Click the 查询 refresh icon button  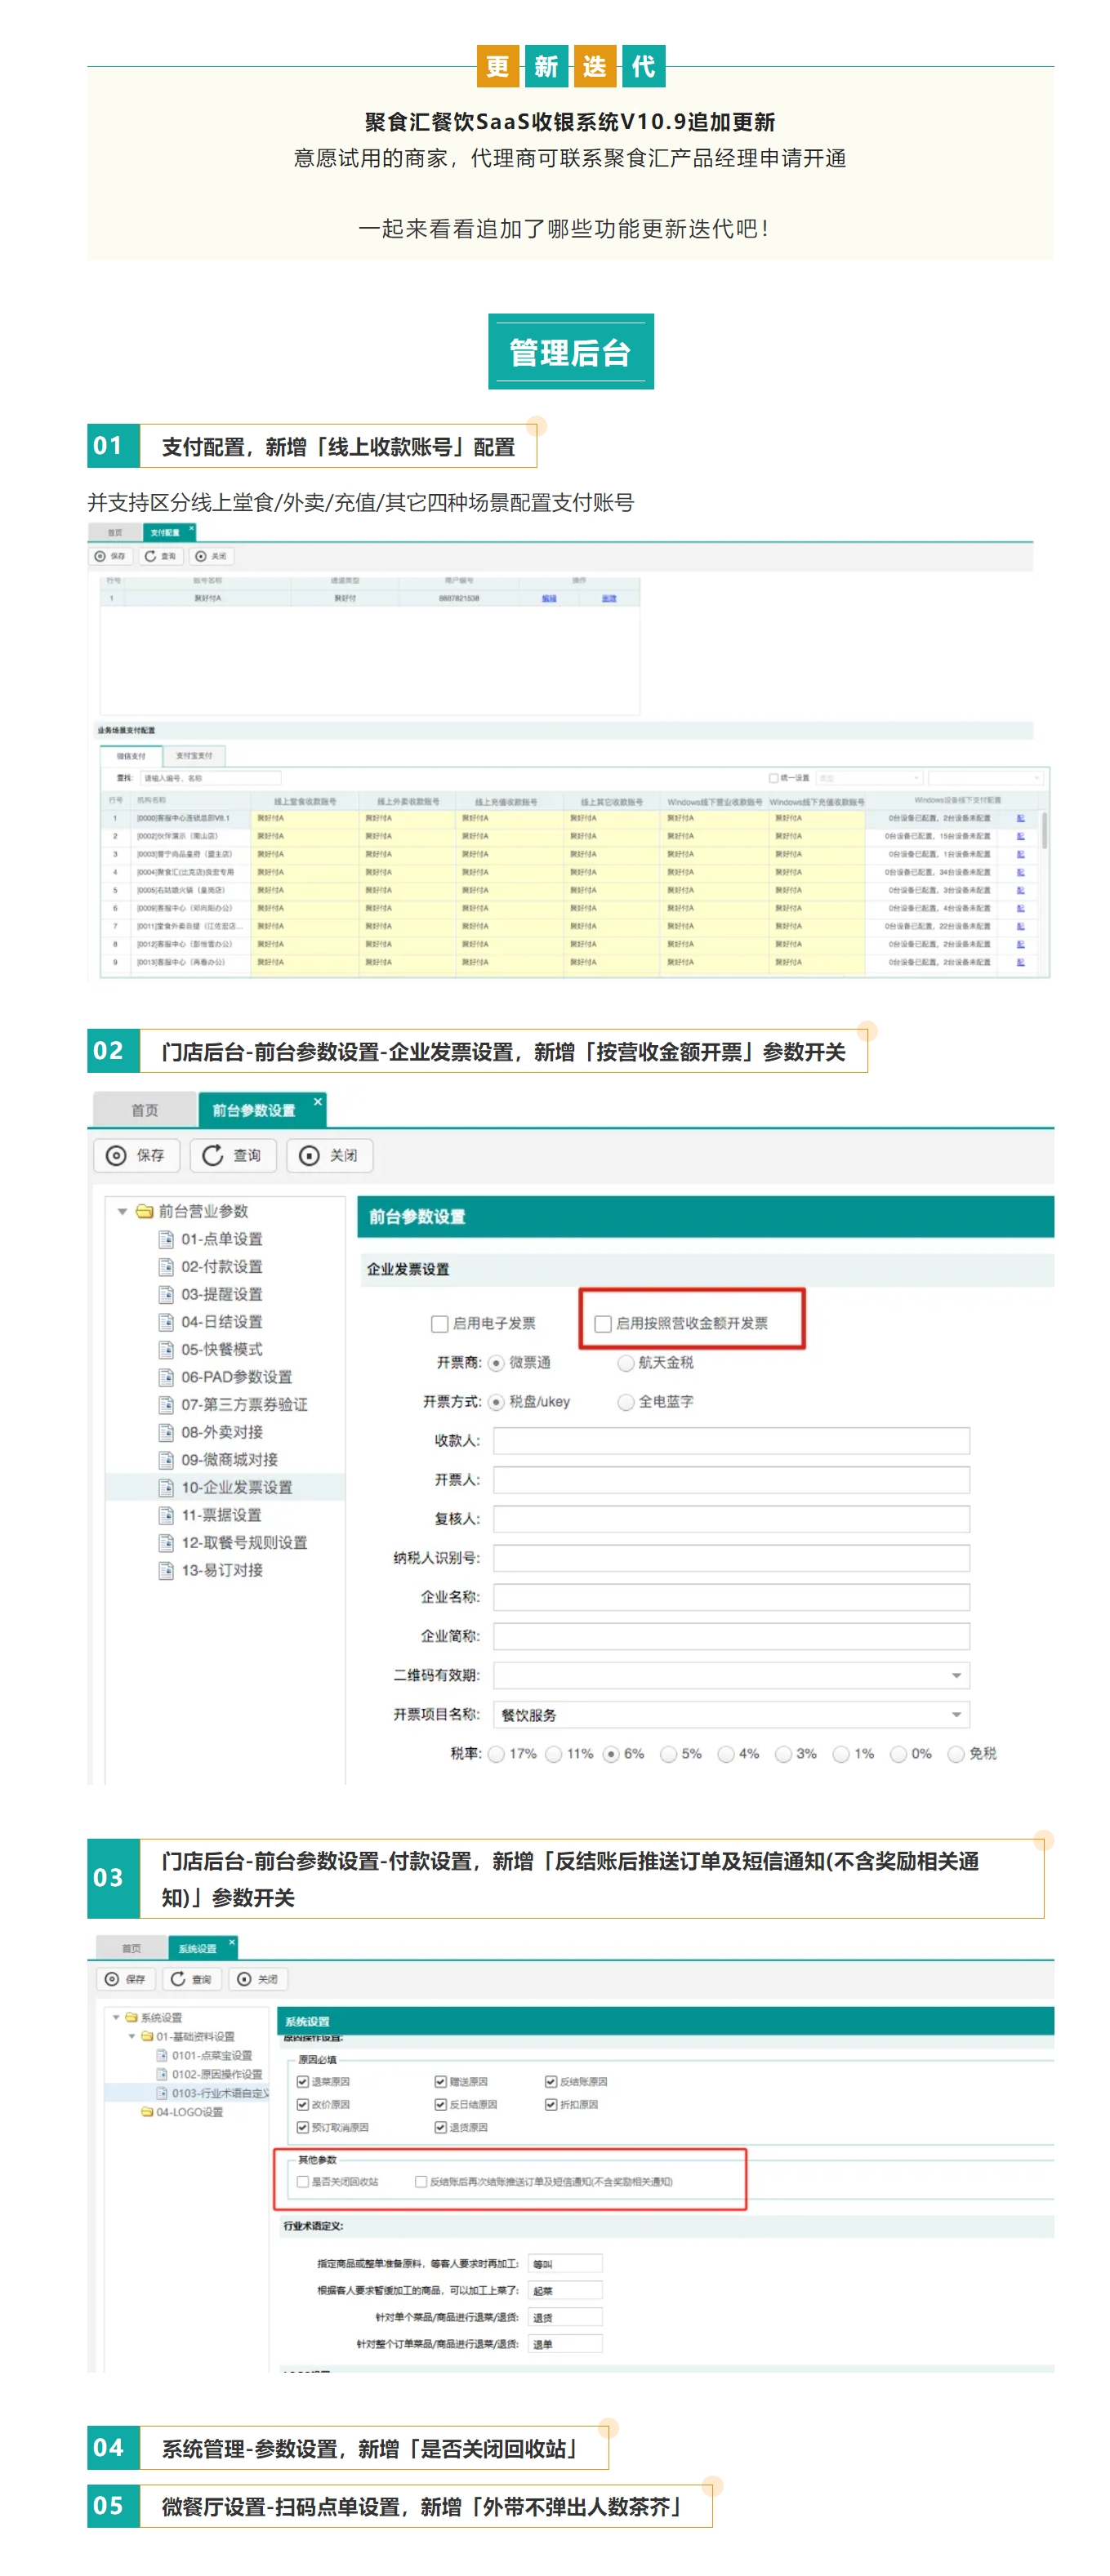point(213,1155)
